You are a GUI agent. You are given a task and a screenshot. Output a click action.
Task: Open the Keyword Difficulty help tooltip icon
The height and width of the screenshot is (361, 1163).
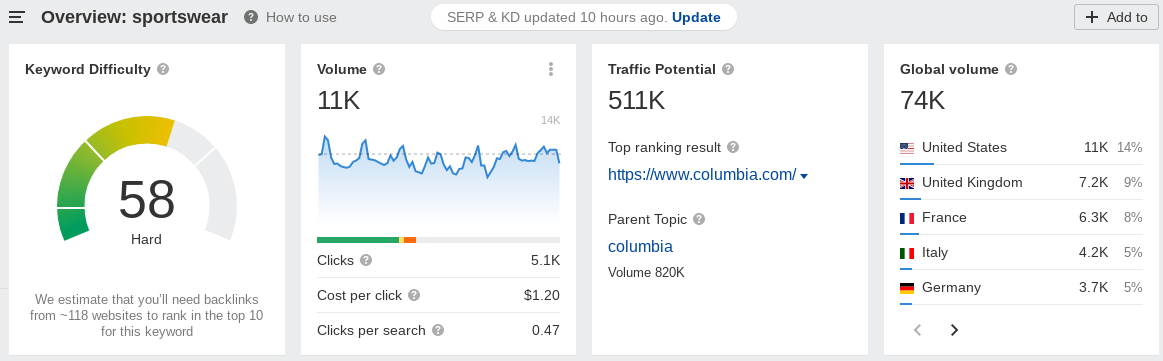pyautogui.click(x=163, y=69)
